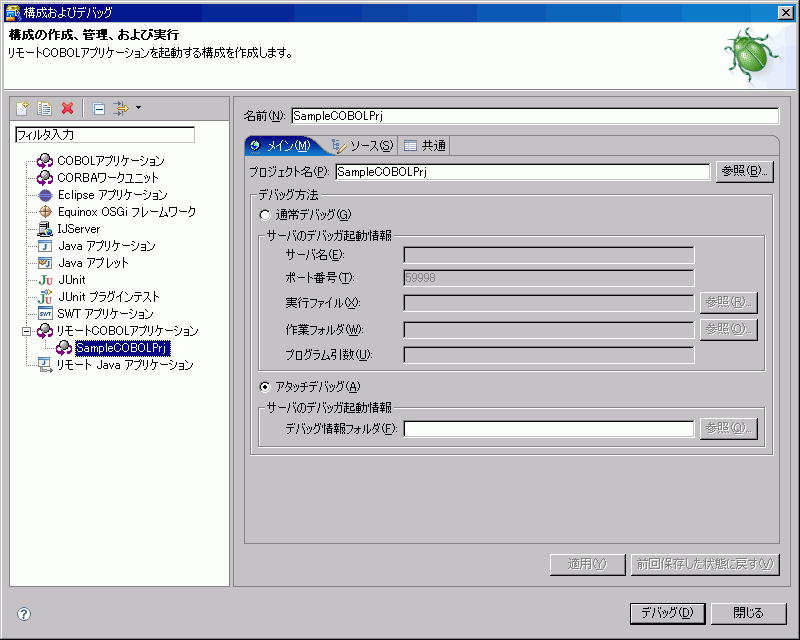Click 前回保存した状態に戻す(V) button
The image size is (800, 640).
coord(705,564)
